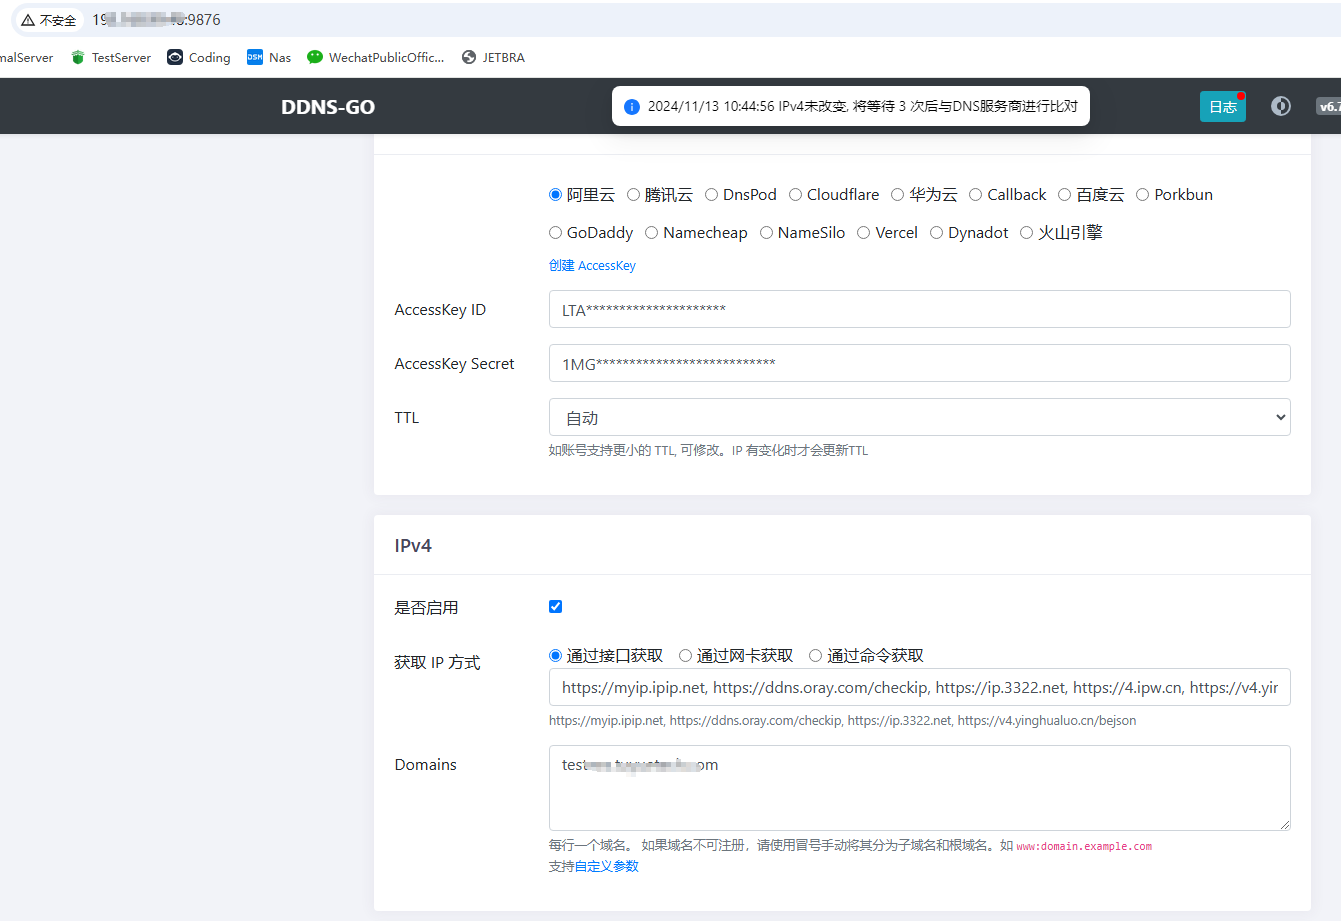Select the Dynadot provider option
The image size is (1341, 921).
tap(936, 233)
